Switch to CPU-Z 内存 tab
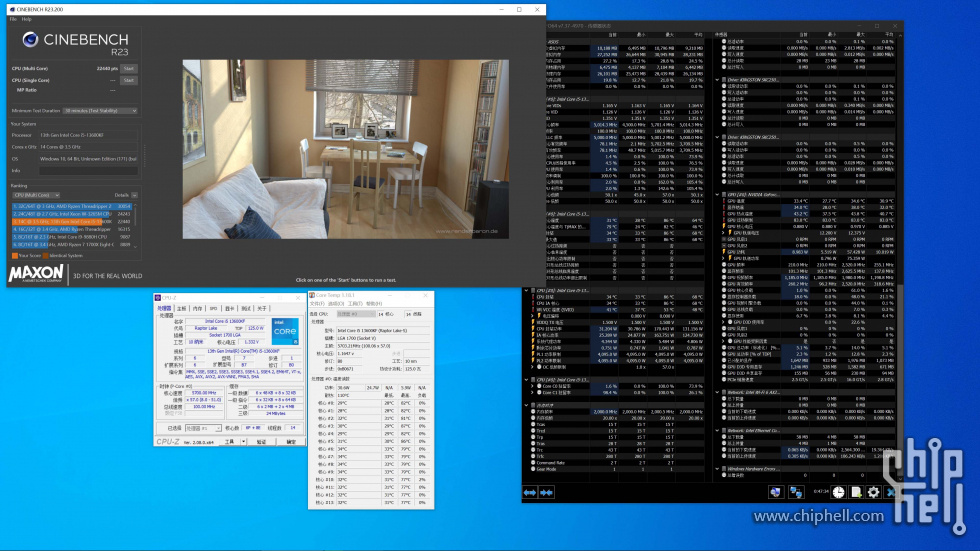 click(x=198, y=309)
